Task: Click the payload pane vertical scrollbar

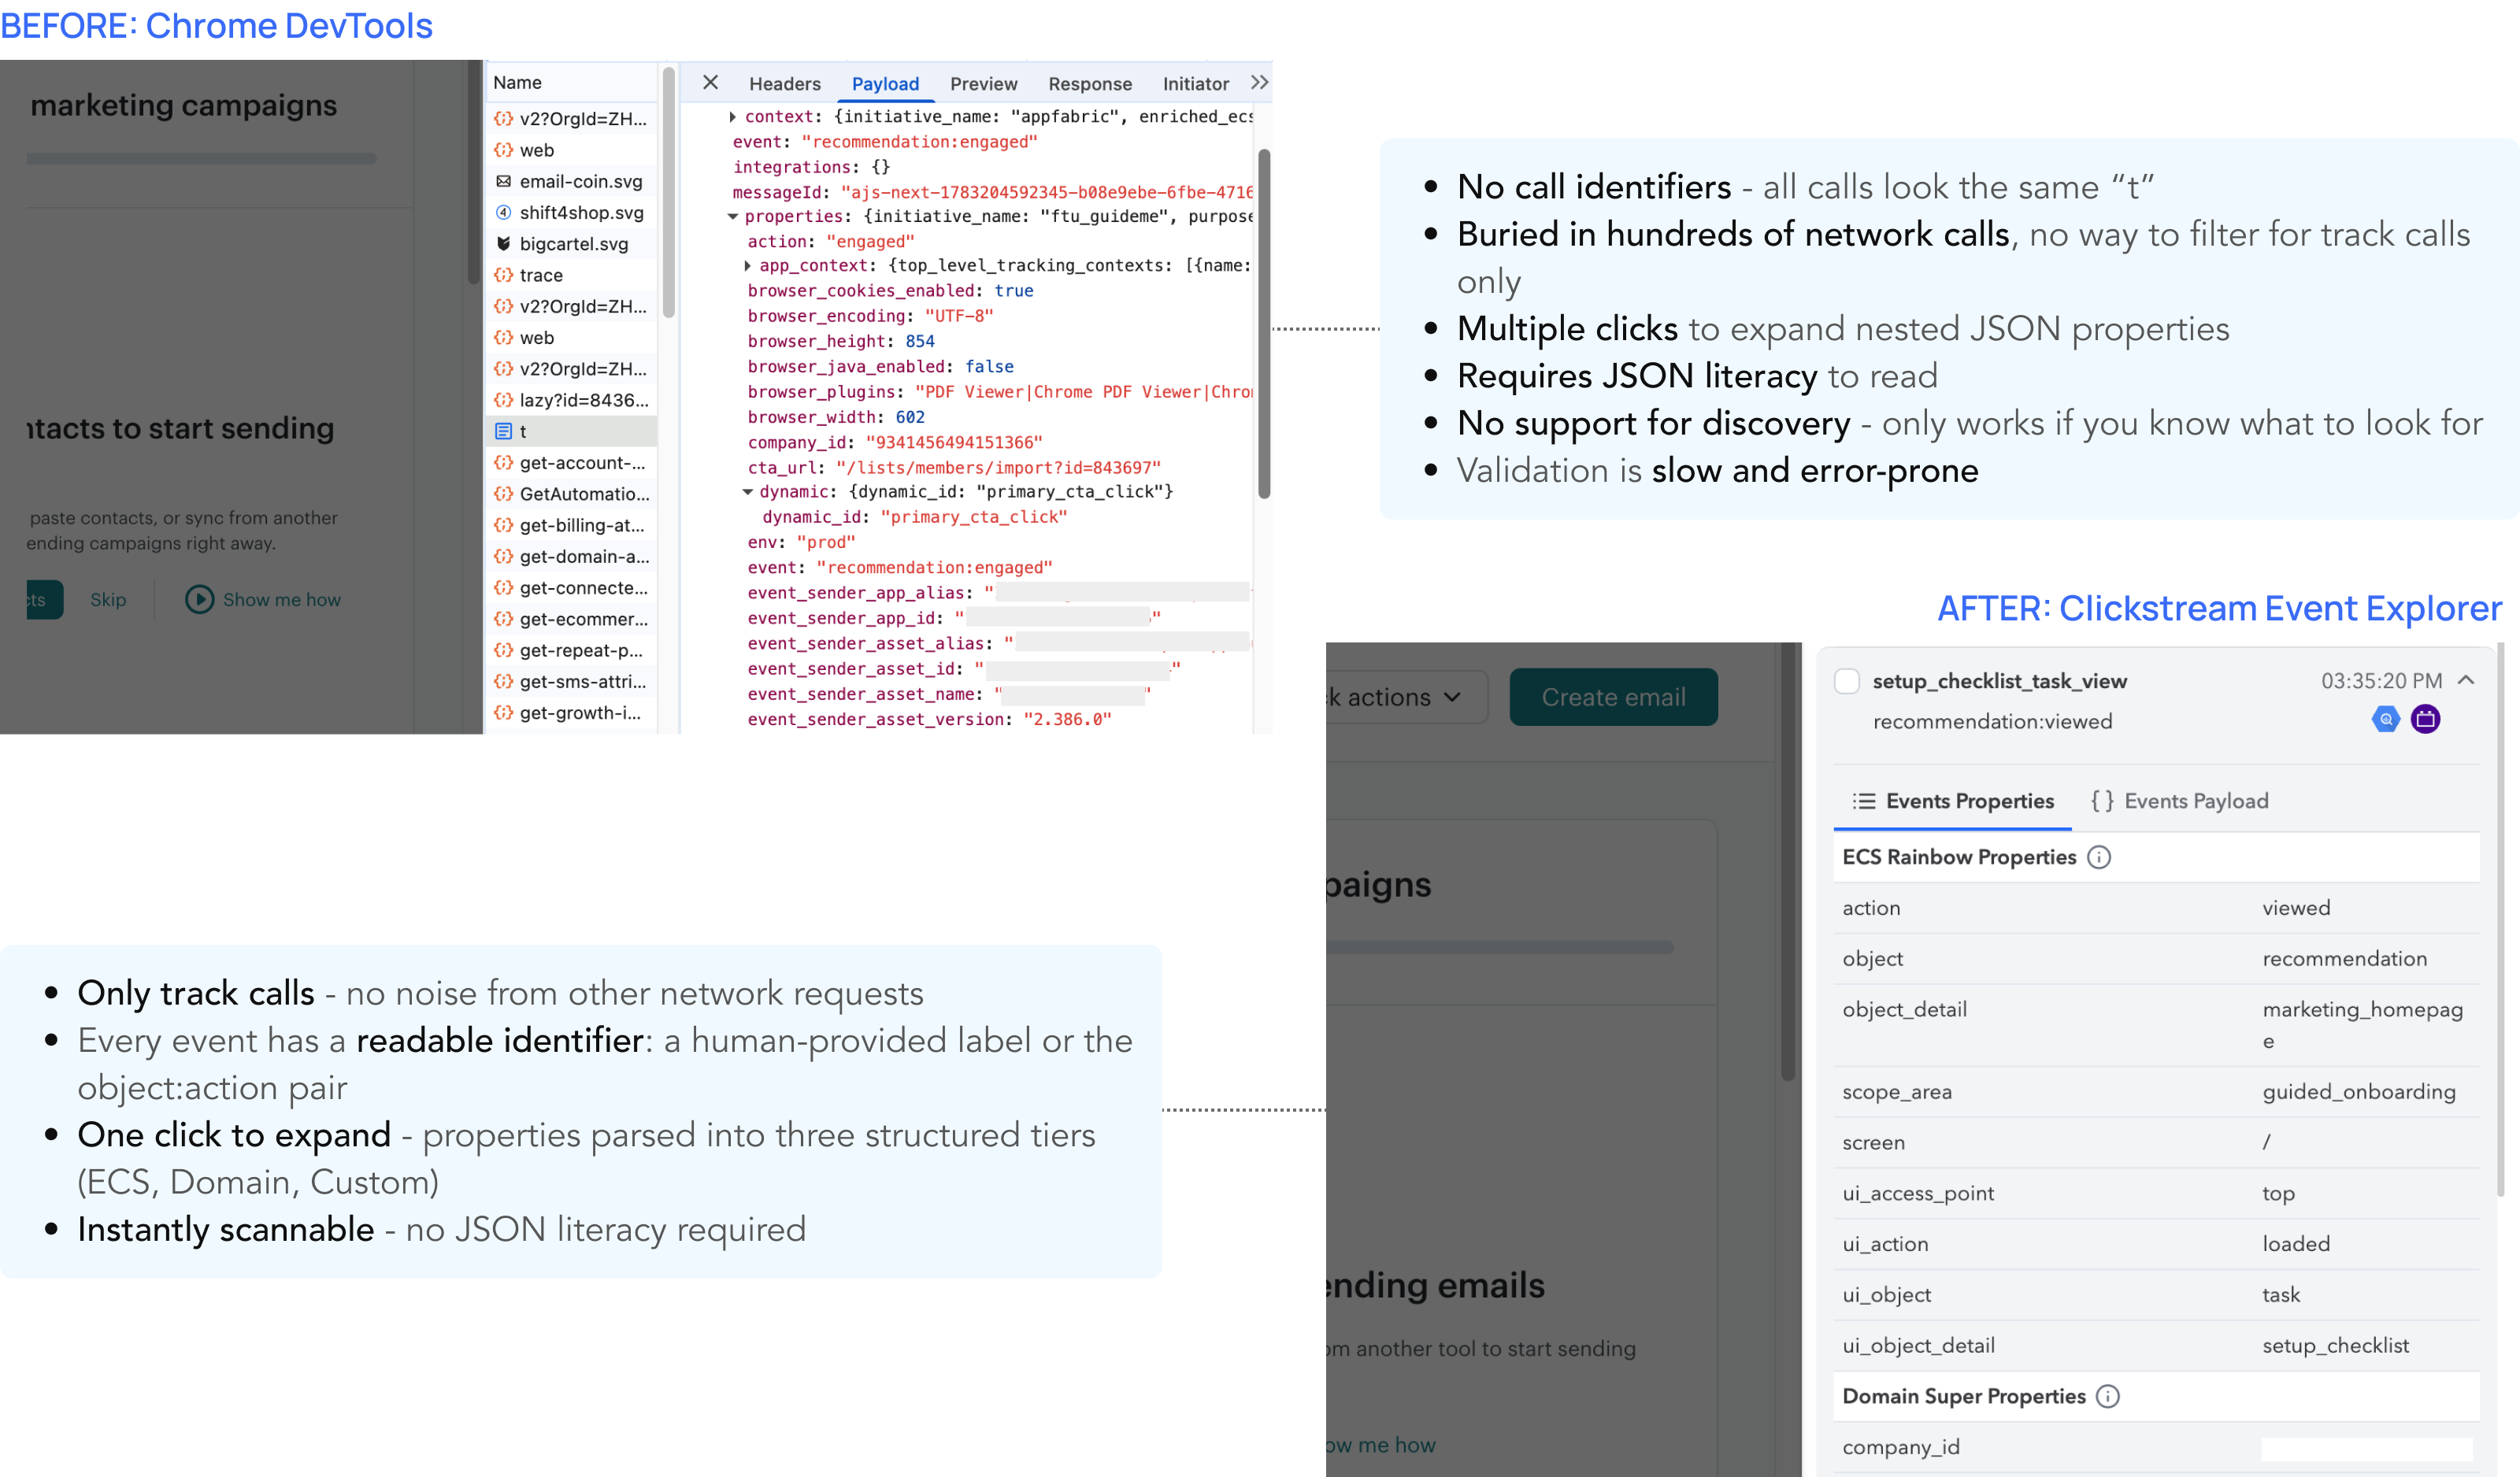Action: click(x=1264, y=323)
